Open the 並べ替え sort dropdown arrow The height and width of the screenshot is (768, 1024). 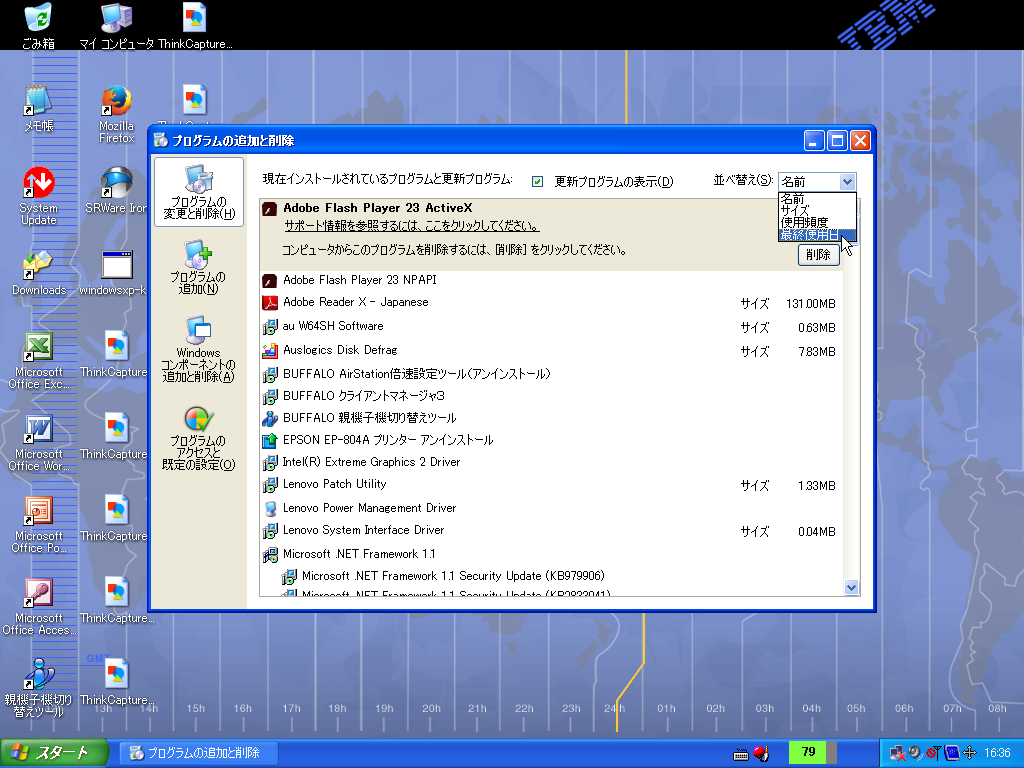click(x=847, y=182)
